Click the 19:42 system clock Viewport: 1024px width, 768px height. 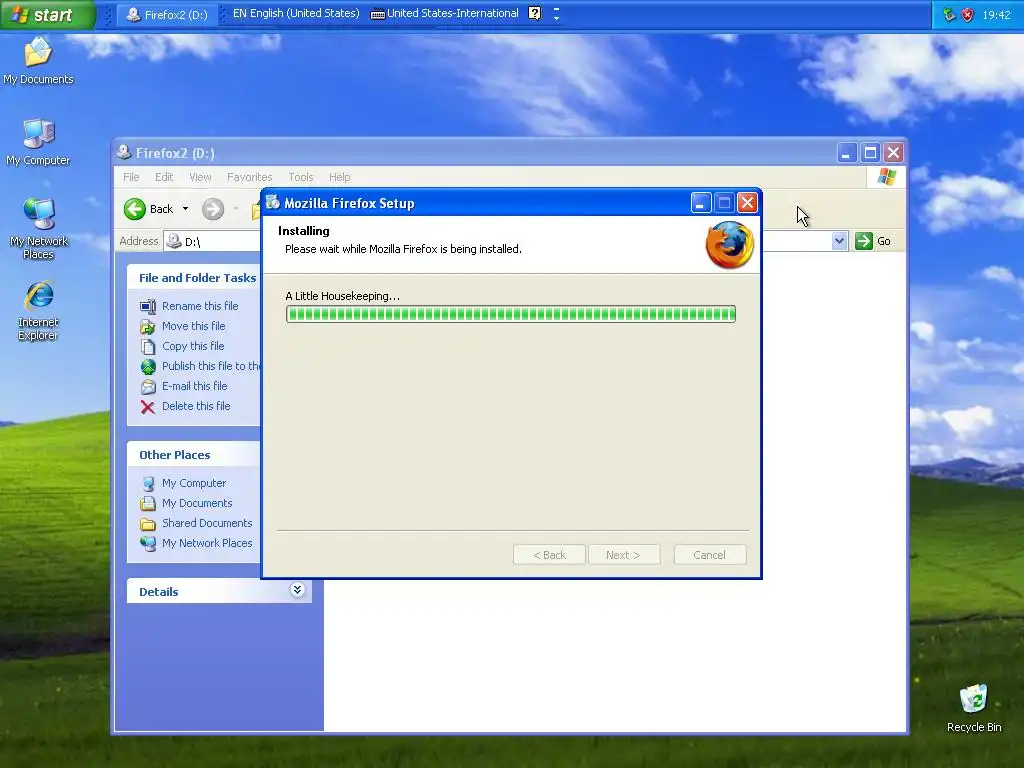[x=996, y=15]
